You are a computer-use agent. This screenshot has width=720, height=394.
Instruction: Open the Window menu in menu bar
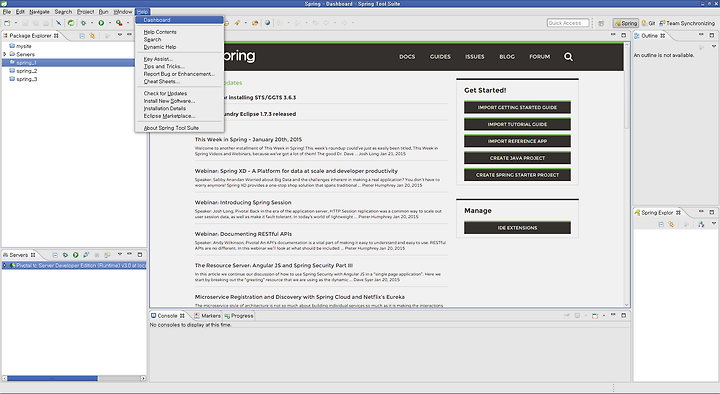123,11
